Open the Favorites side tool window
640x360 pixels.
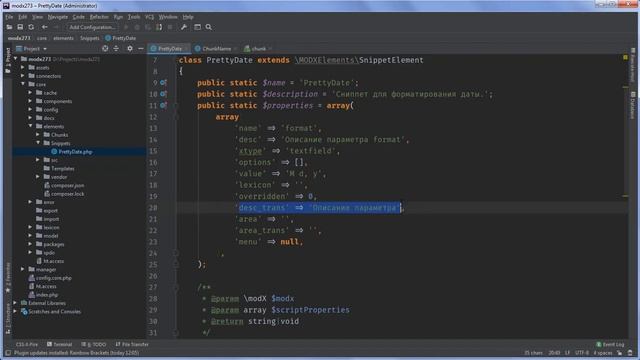pos(8,278)
